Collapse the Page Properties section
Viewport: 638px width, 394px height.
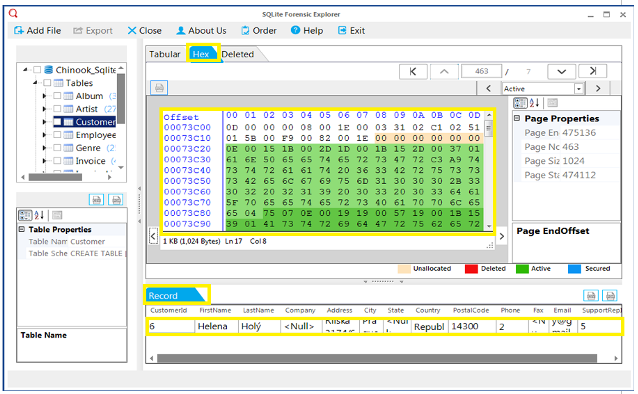click(x=517, y=118)
